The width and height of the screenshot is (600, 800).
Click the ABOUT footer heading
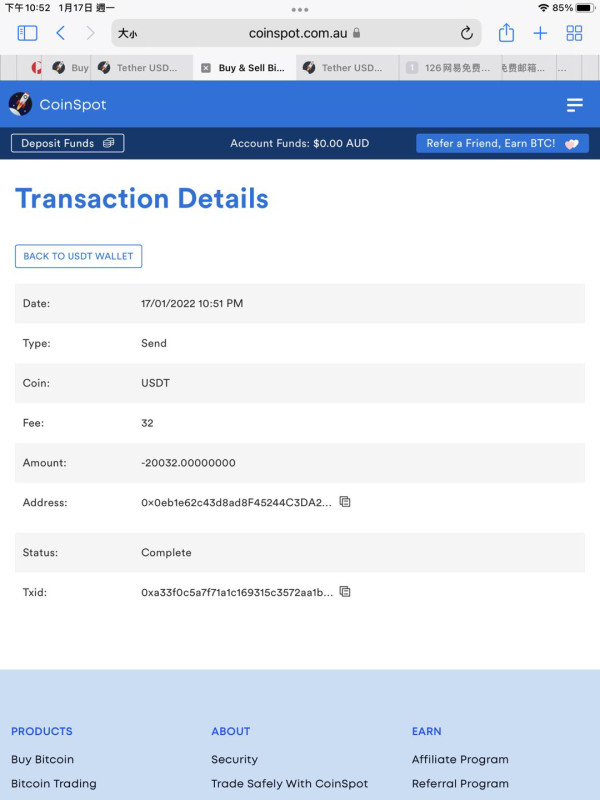(x=231, y=731)
